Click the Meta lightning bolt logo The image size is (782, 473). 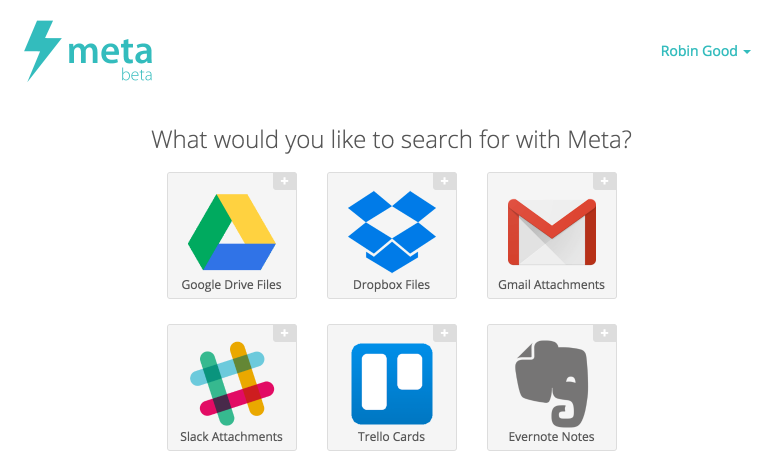pos(42,51)
